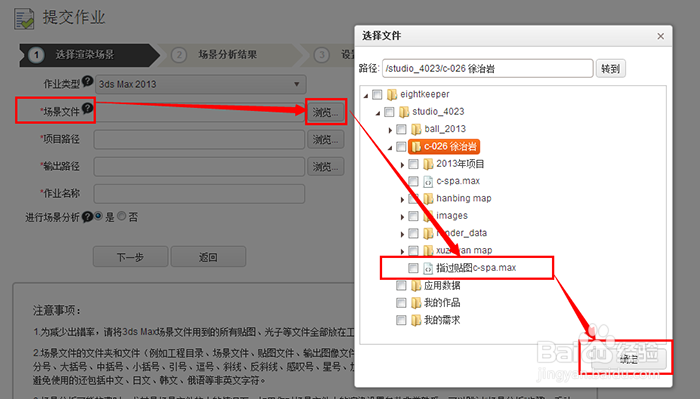Select the 指过贴图c-spa.max file name
This screenshot has width=700, height=399.
point(476,268)
